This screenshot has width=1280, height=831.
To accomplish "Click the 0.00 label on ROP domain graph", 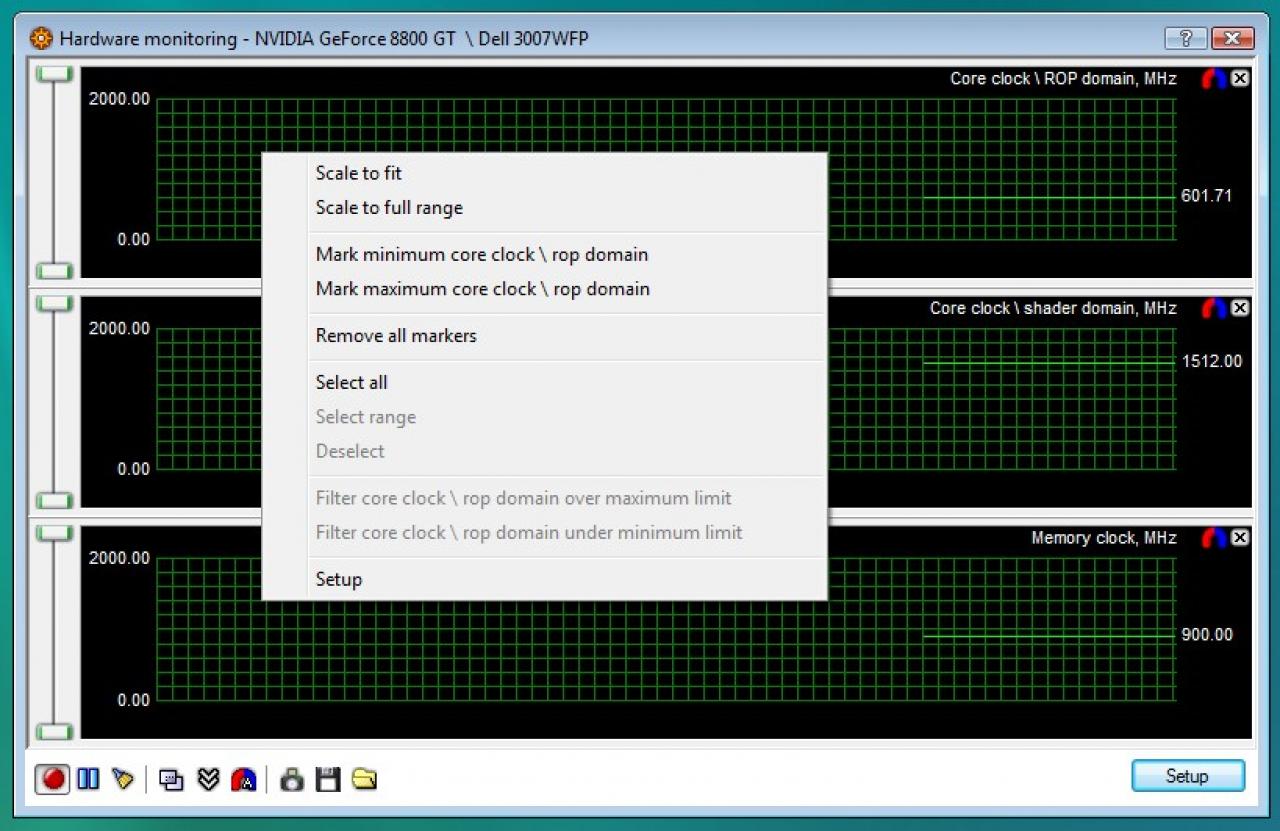I will pyautogui.click(x=134, y=240).
